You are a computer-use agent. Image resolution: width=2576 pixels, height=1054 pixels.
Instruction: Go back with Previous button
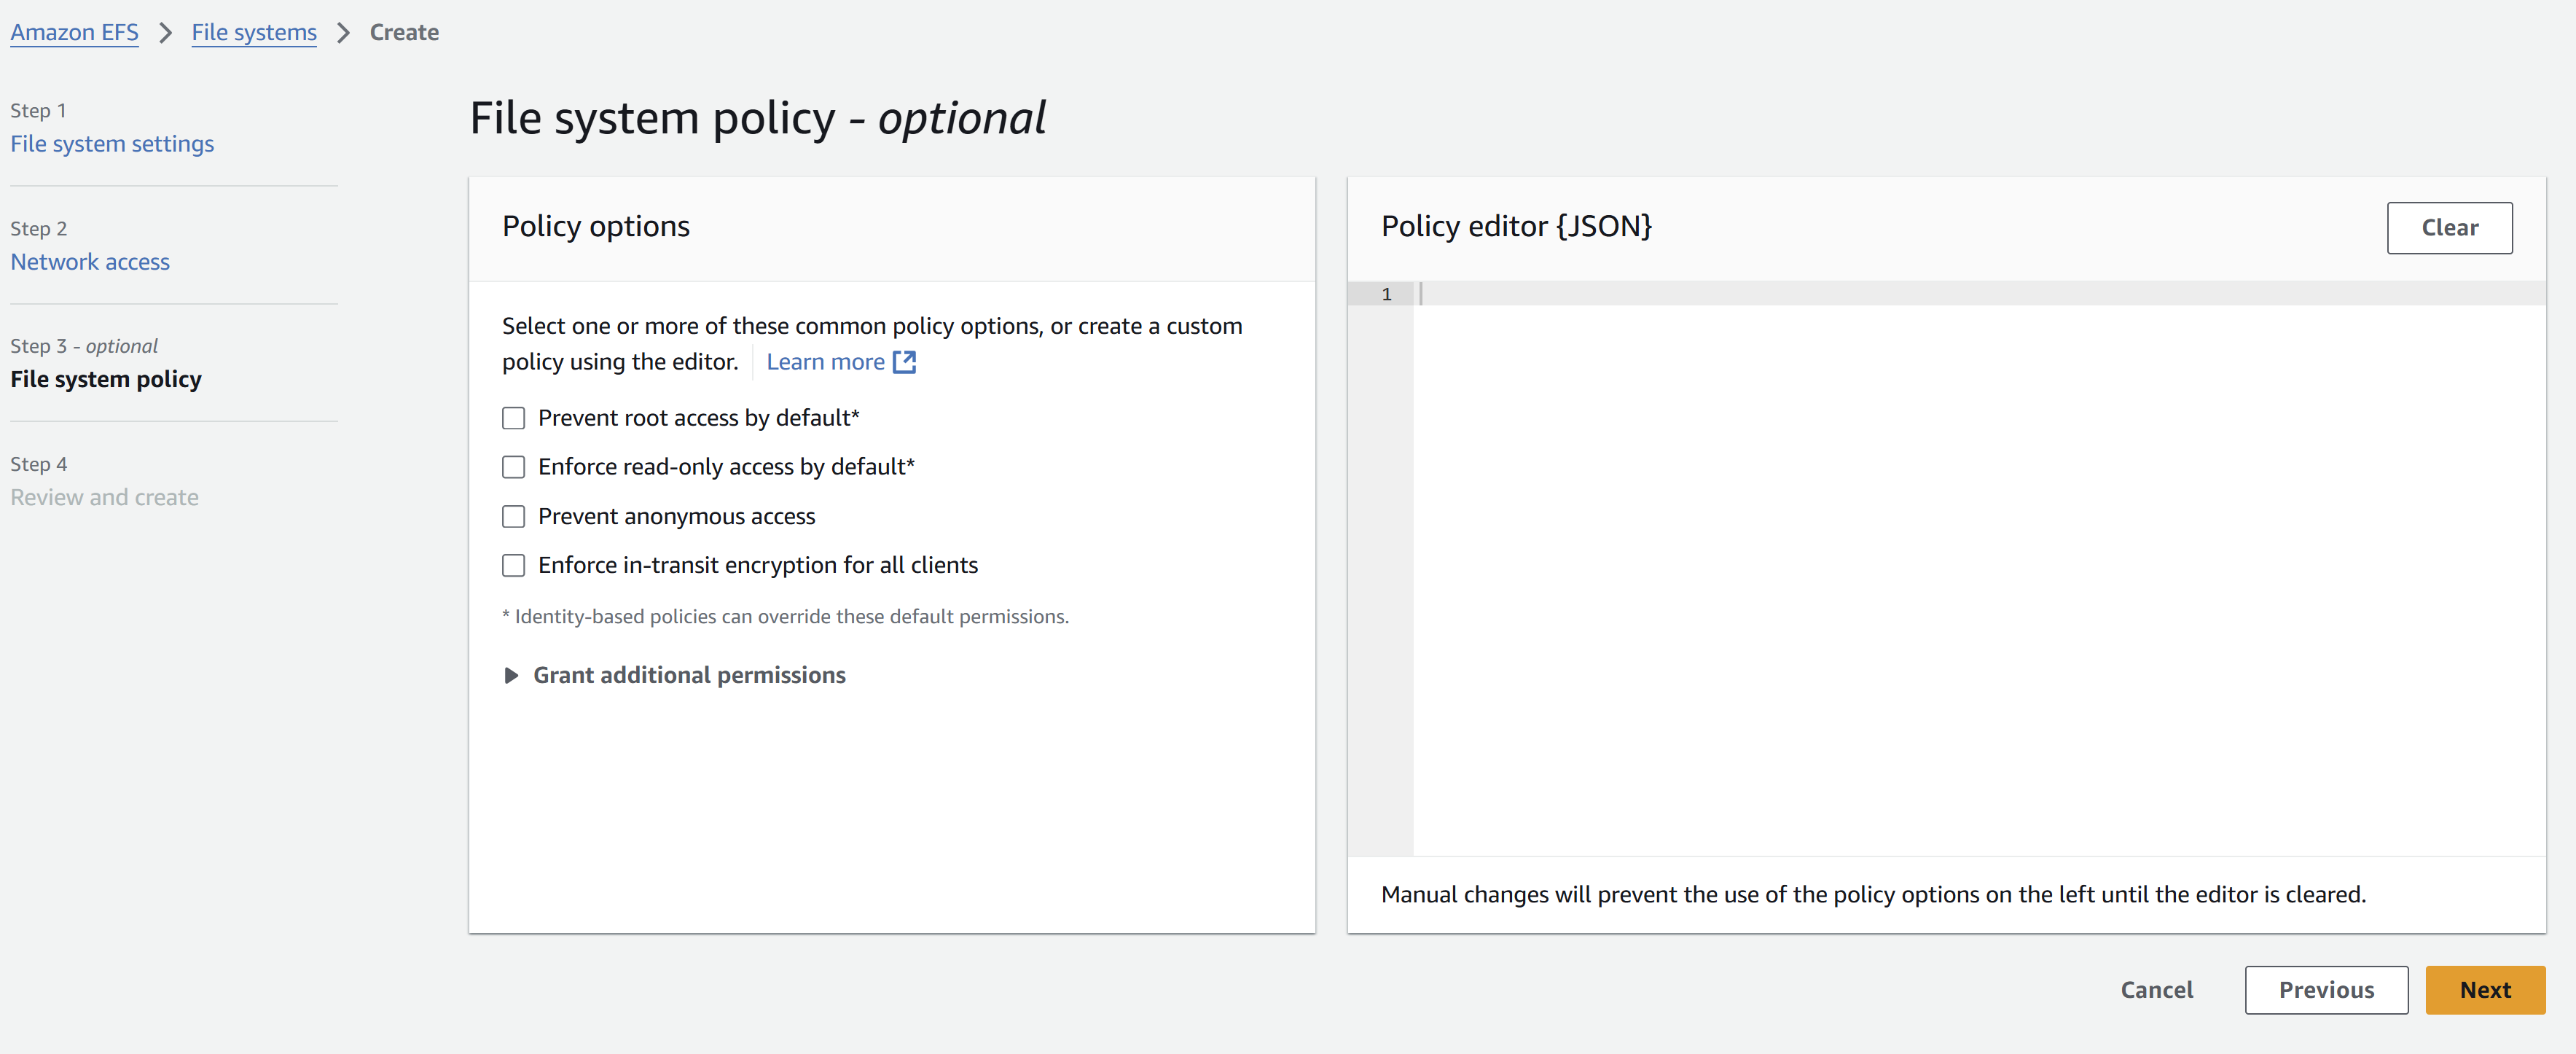2326,990
